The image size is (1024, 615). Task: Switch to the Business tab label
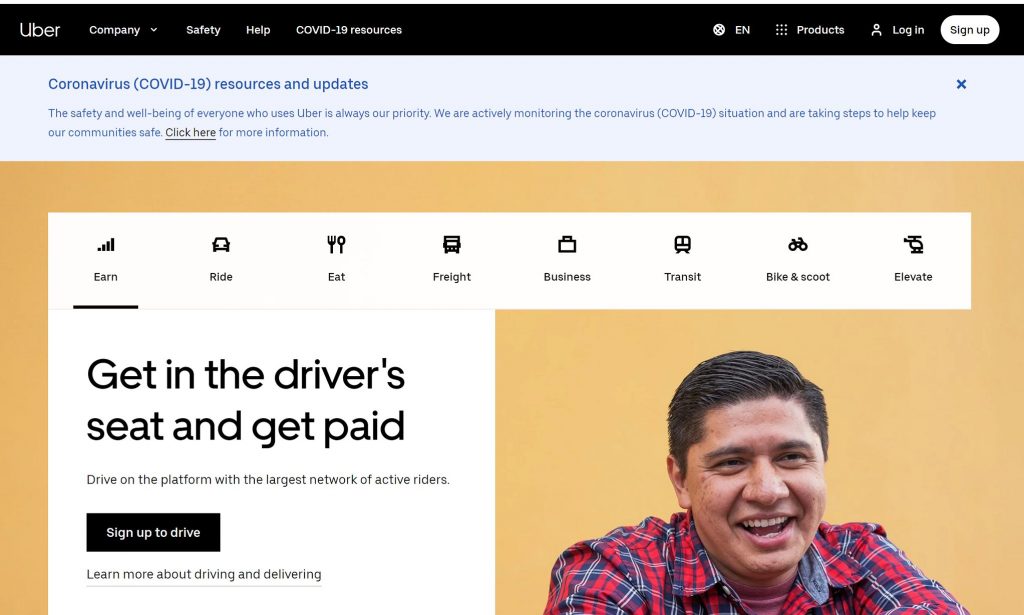[567, 277]
